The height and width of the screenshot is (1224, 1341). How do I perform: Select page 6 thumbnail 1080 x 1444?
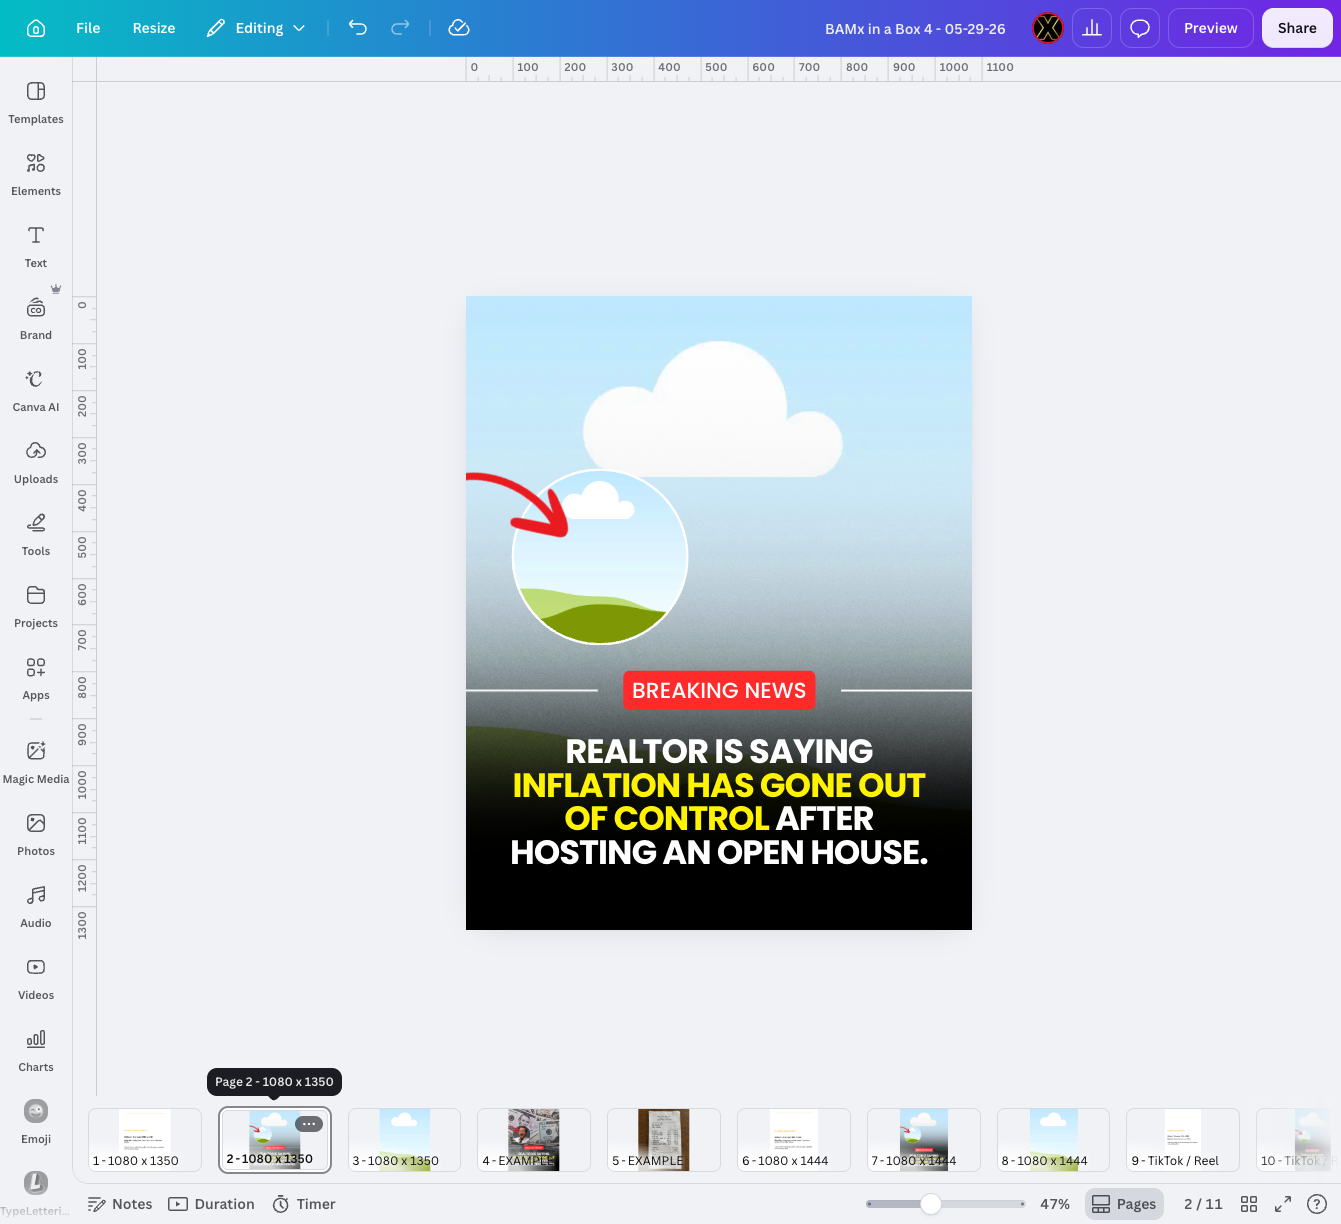794,1140
